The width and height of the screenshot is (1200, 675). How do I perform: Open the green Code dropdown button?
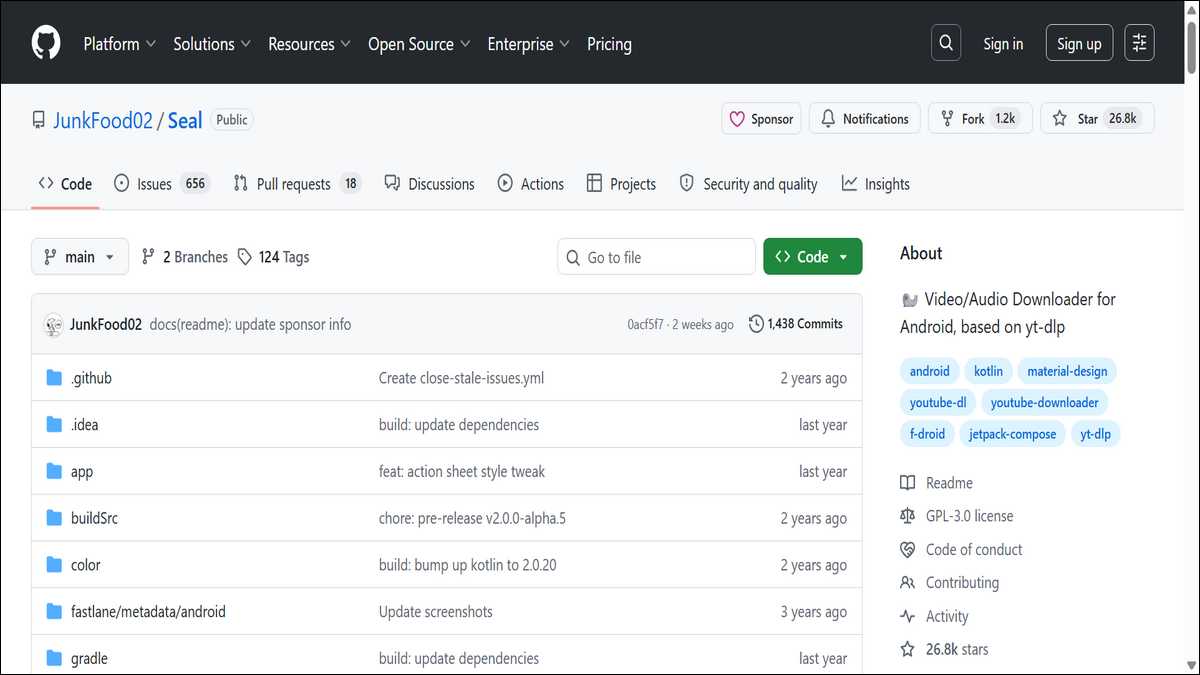coord(812,257)
